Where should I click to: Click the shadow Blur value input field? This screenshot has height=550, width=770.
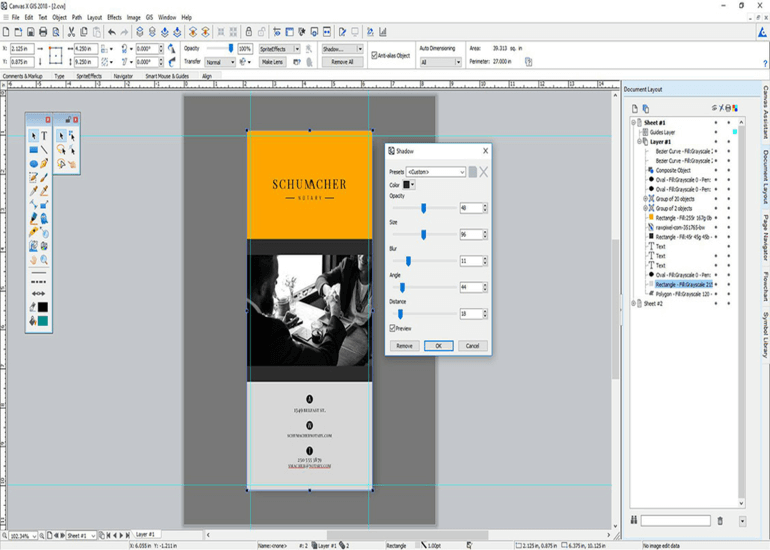[x=470, y=261]
